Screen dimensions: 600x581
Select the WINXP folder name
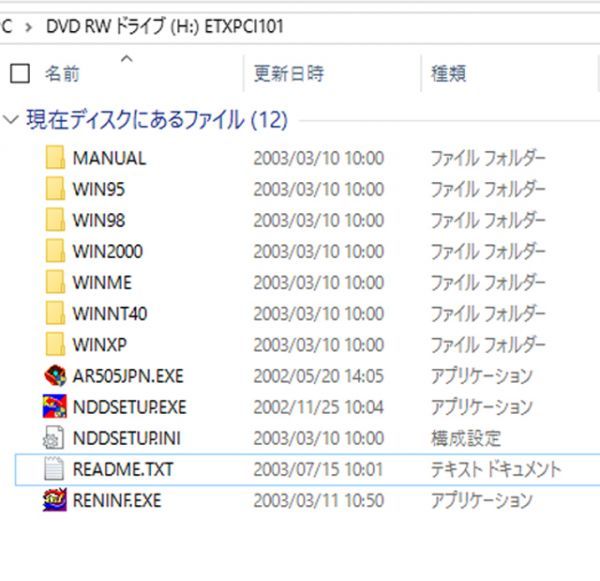[99, 345]
